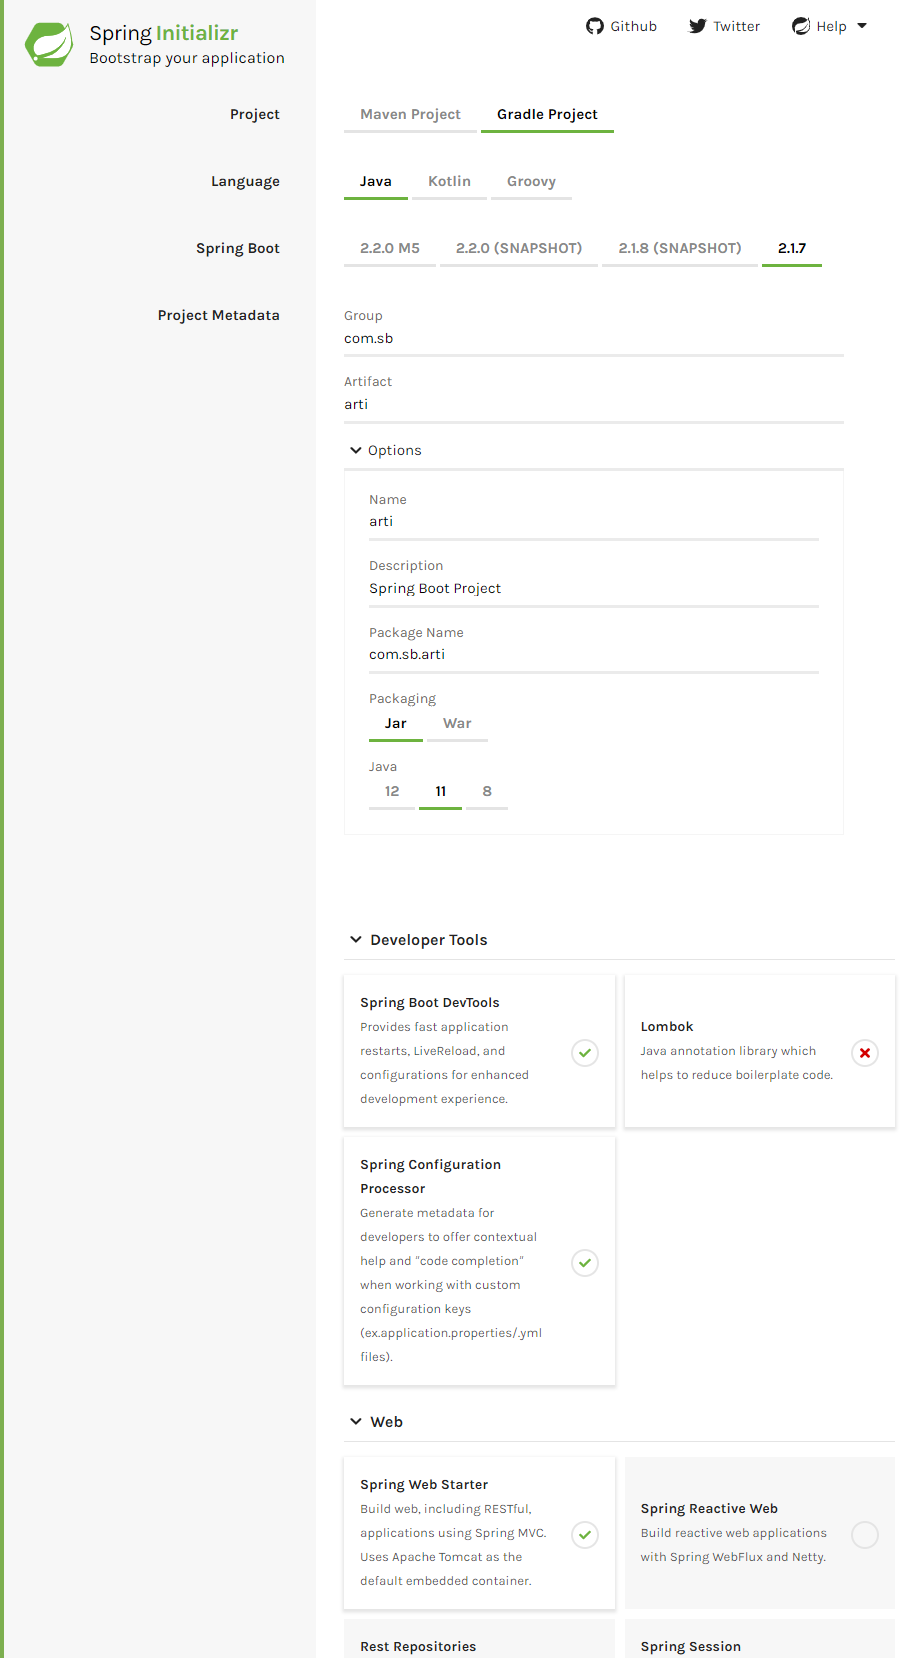Edit the Name field under Options
Image resolution: width=903 pixels, height=1658 pixels.
coord(594,522)
